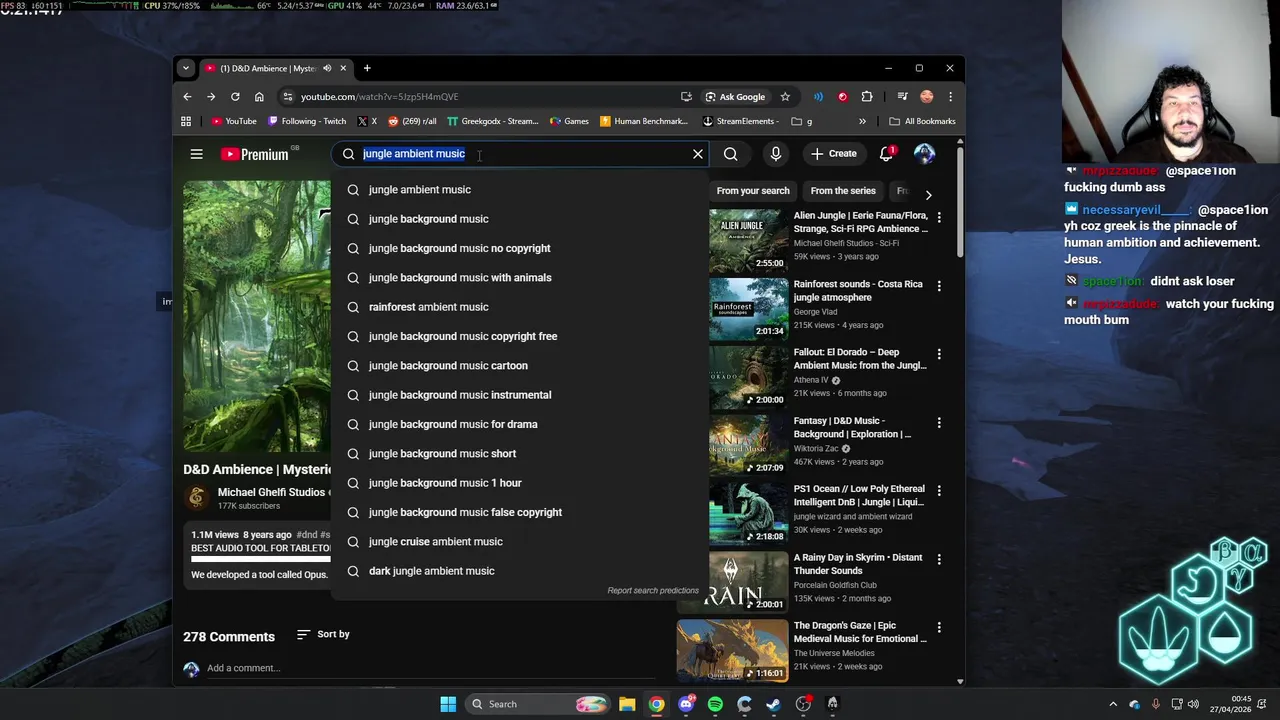Show hidden system tray icons
This screenshot has width=1280, height=720.
(1113, 704)
